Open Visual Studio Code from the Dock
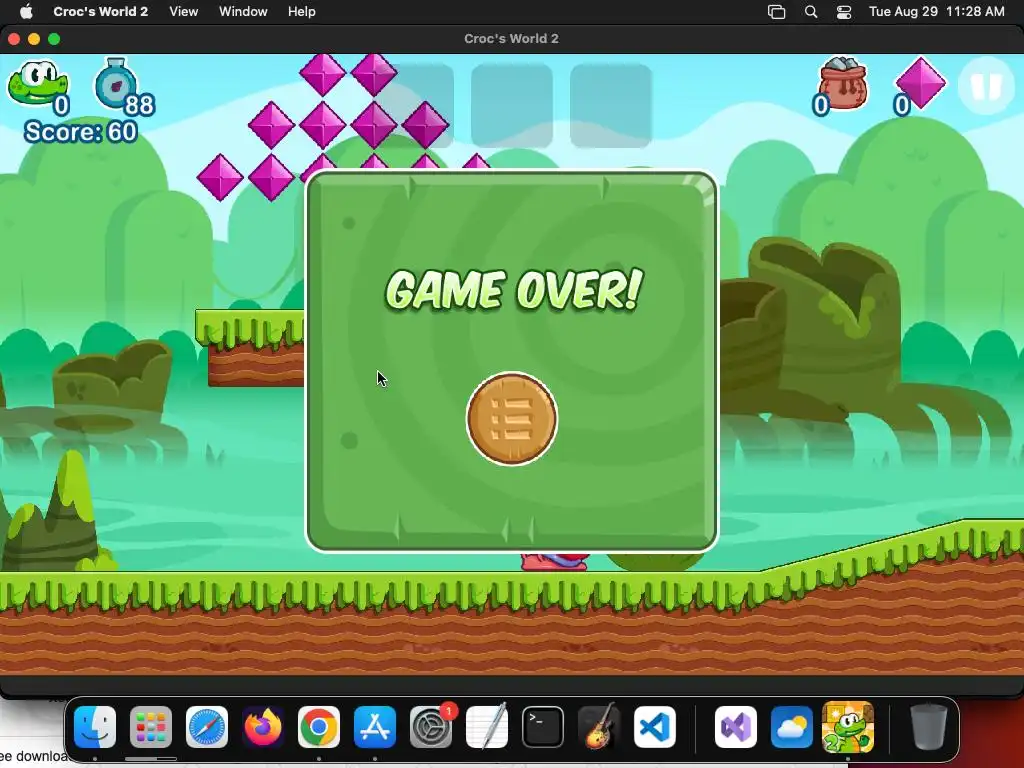Image resolution: width=1024 pixels, height=768 pixels. coord(655,727)
